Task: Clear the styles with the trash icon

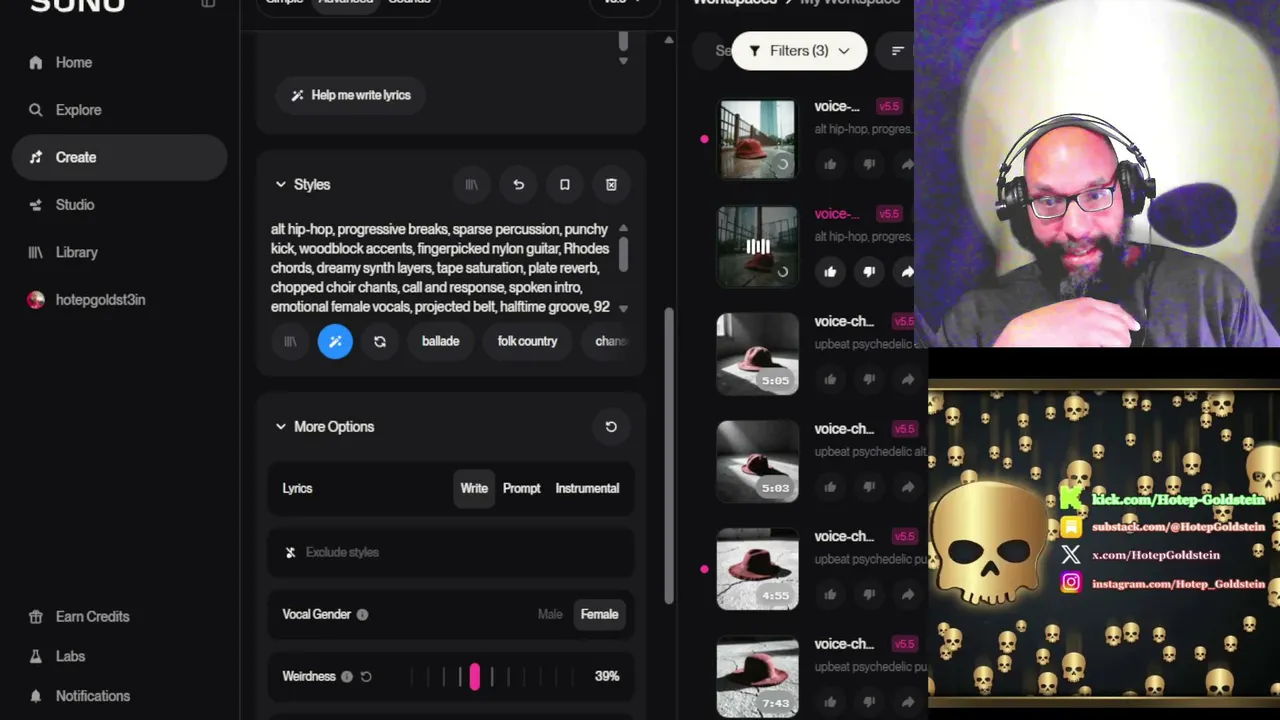Action: click(x=611, y=184)
